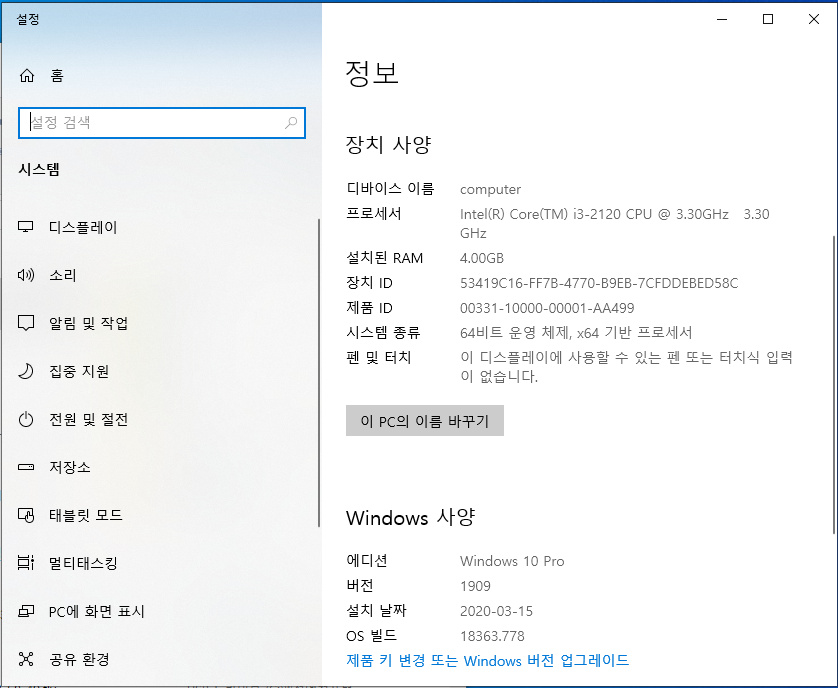Click the 설정 window title
The width and height of the screenshot is (838, 688).
pos(28,19)
